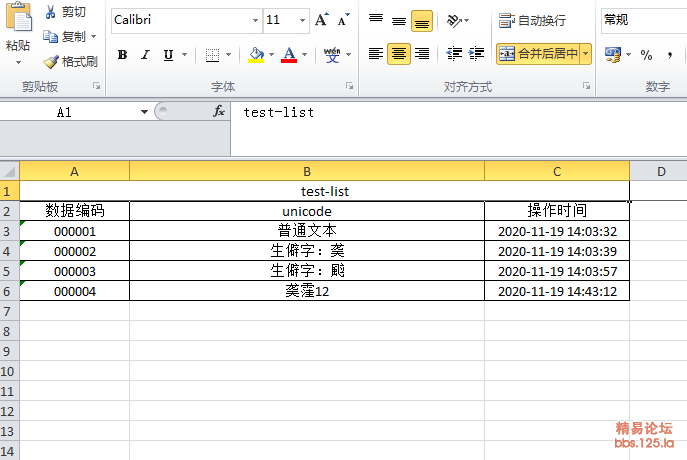The width and height of the screenshot is (687, 460).
Task: Open the Calibri font name dropdown
Action: coord(254,20)
